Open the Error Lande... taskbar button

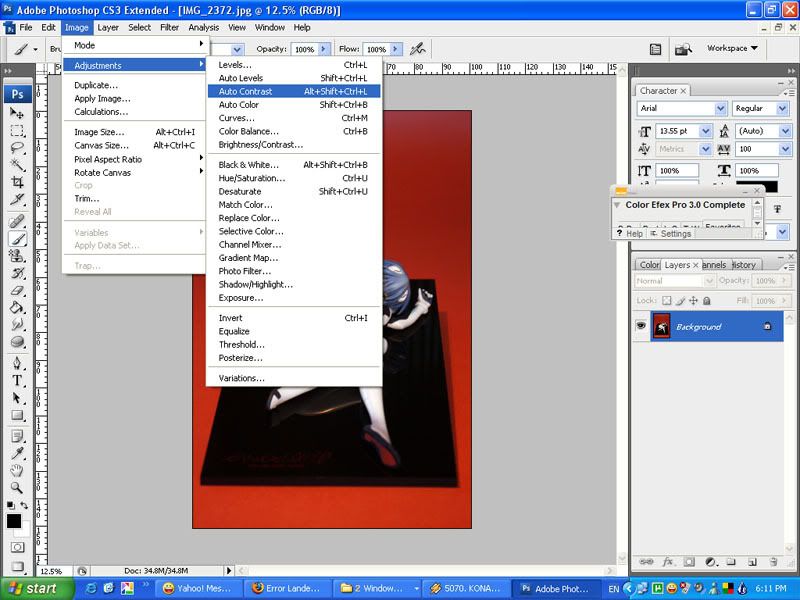(287, 589)
